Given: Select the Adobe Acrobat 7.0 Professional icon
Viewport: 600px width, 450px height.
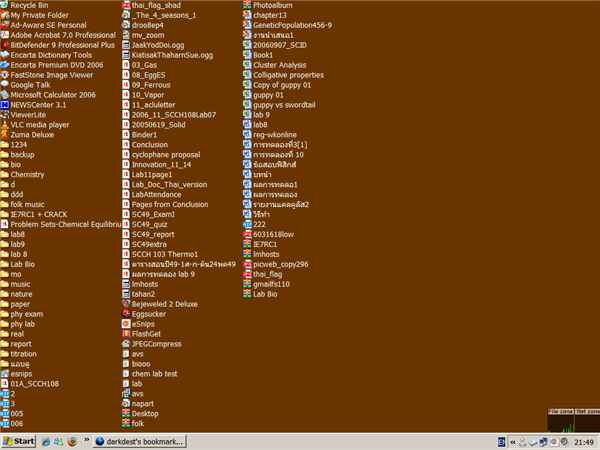Looking at the screenshot, I should point(58,35).
